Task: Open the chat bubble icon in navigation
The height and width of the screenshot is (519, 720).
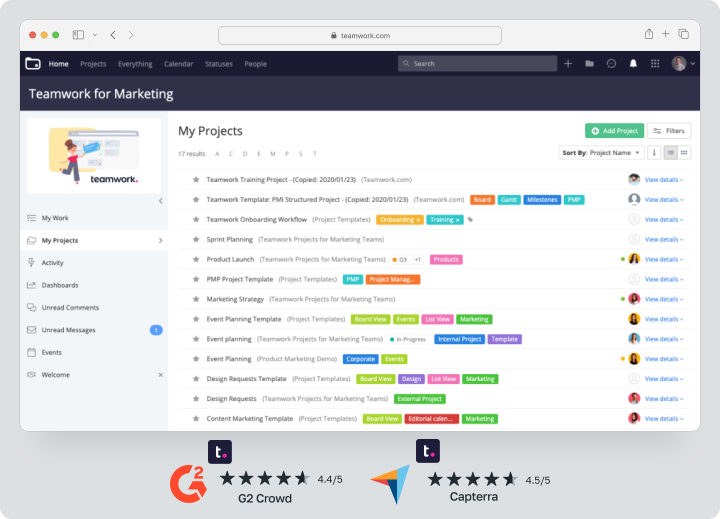Action: [x=611, y=63]
